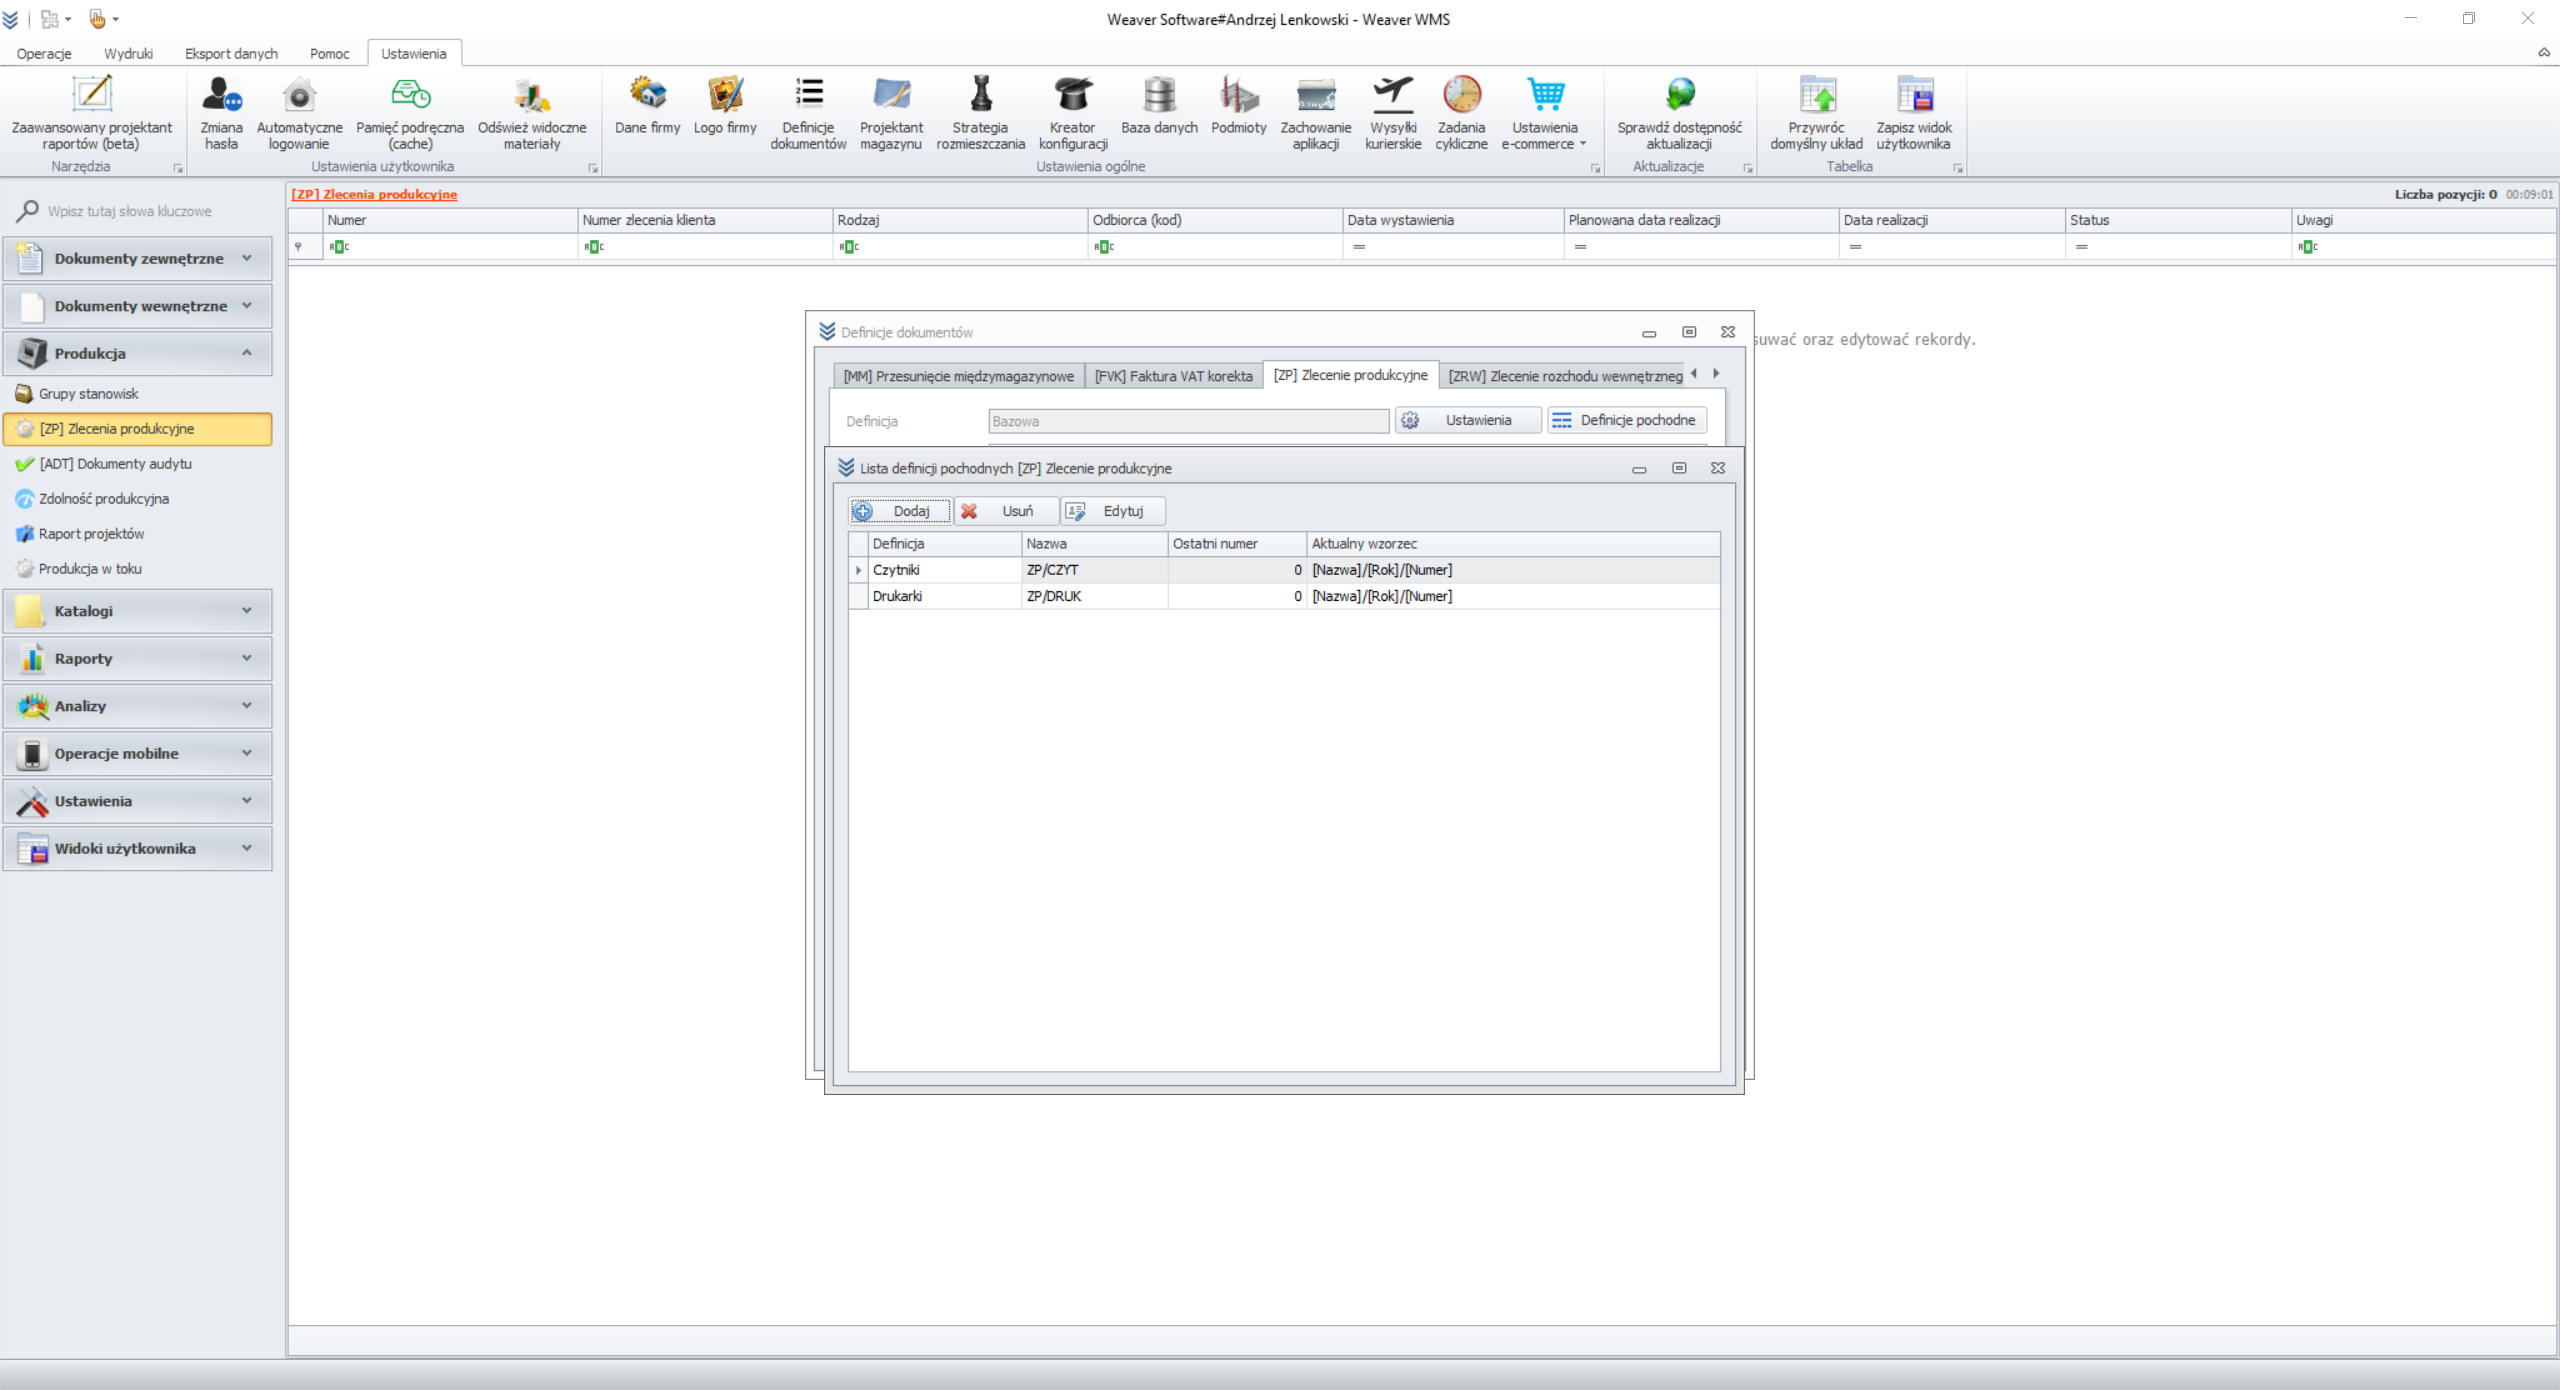Click Sprawdź dostępność aktualizacji icon
2560x1390 pixels.
1680,95
